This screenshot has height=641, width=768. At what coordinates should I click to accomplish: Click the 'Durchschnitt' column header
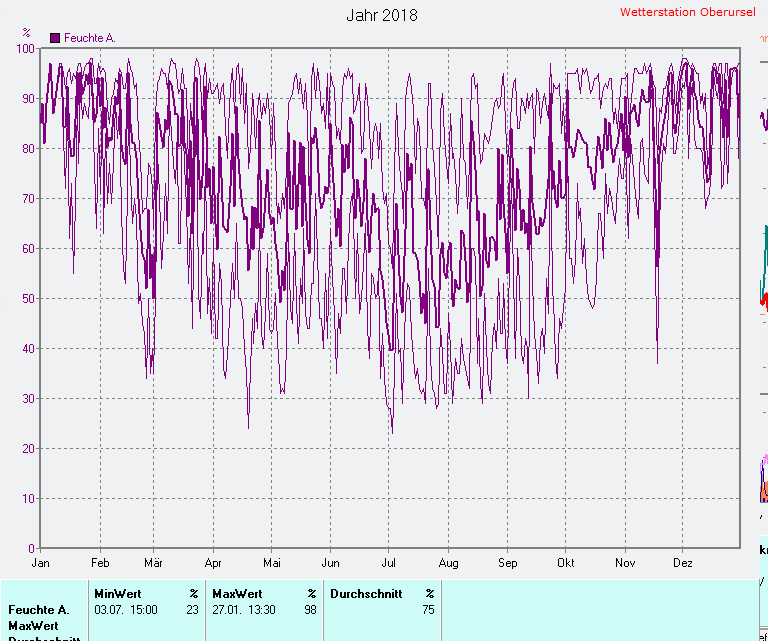(366, 594)
